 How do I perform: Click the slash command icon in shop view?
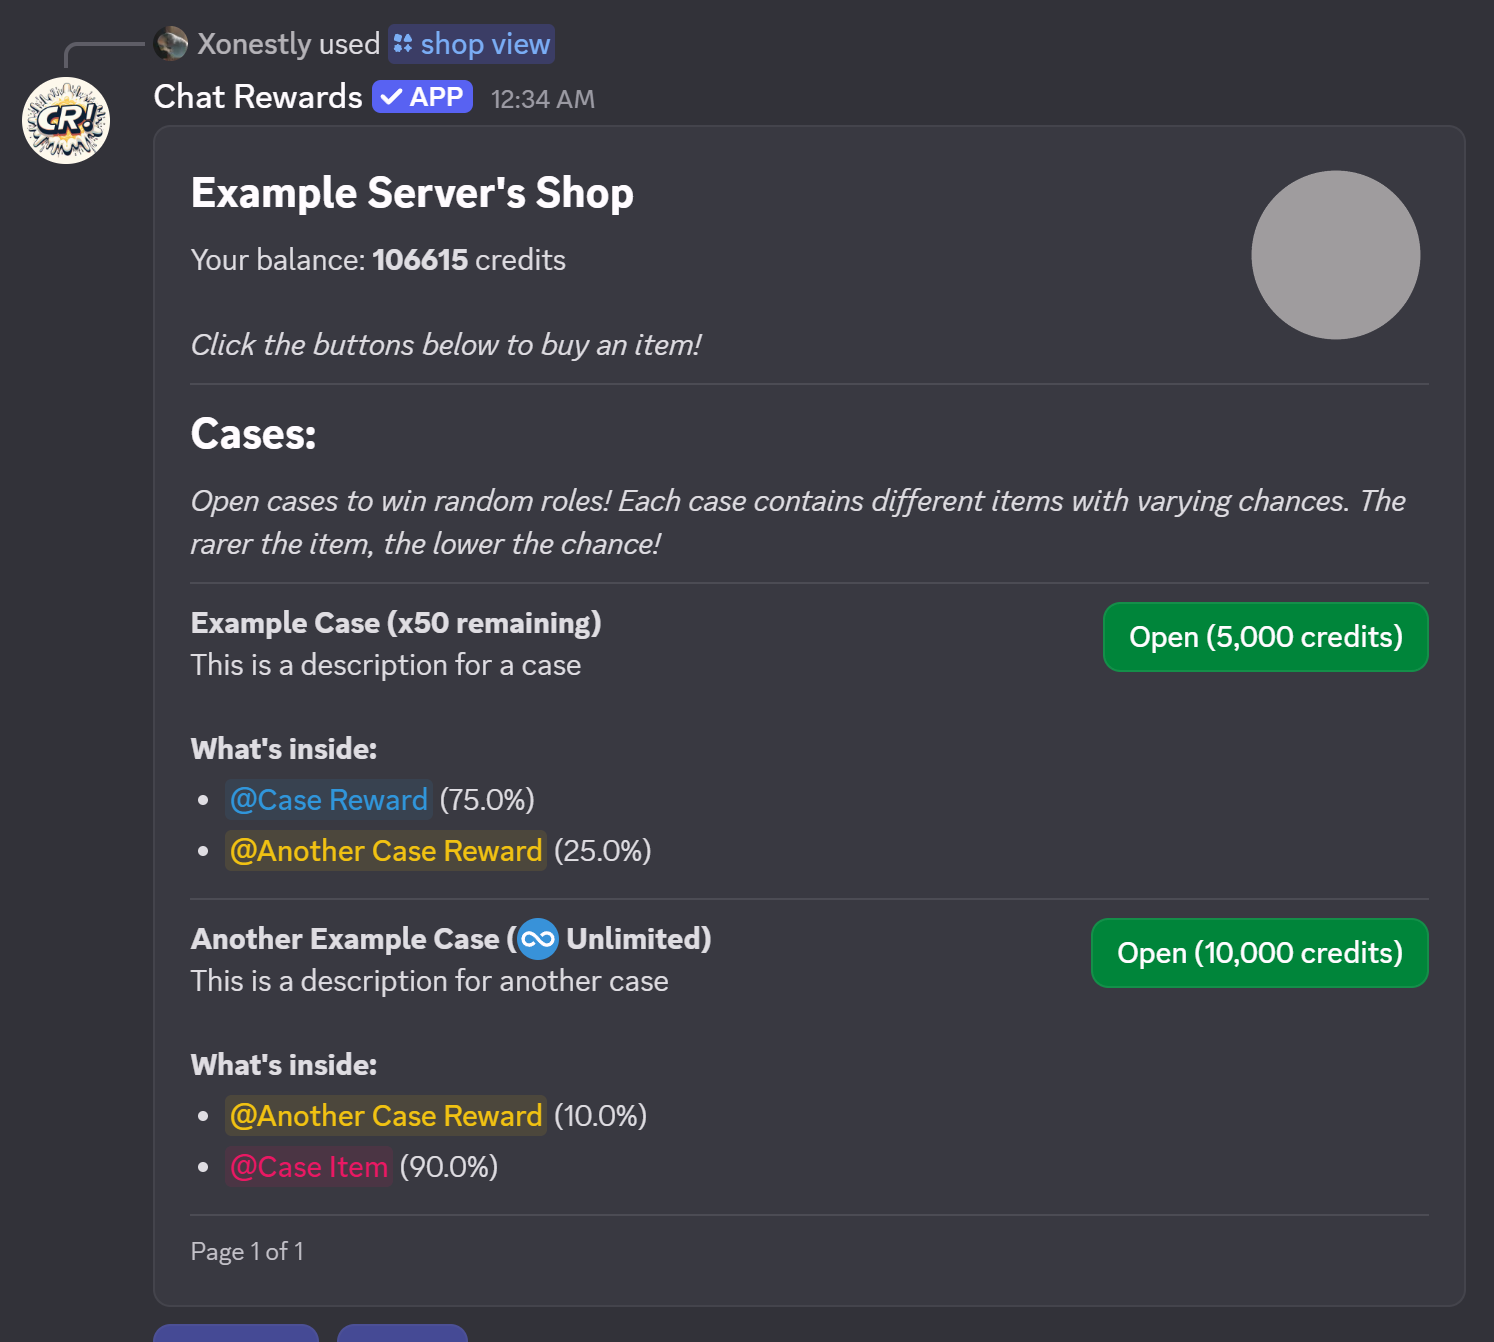click(x=403, y=44)
